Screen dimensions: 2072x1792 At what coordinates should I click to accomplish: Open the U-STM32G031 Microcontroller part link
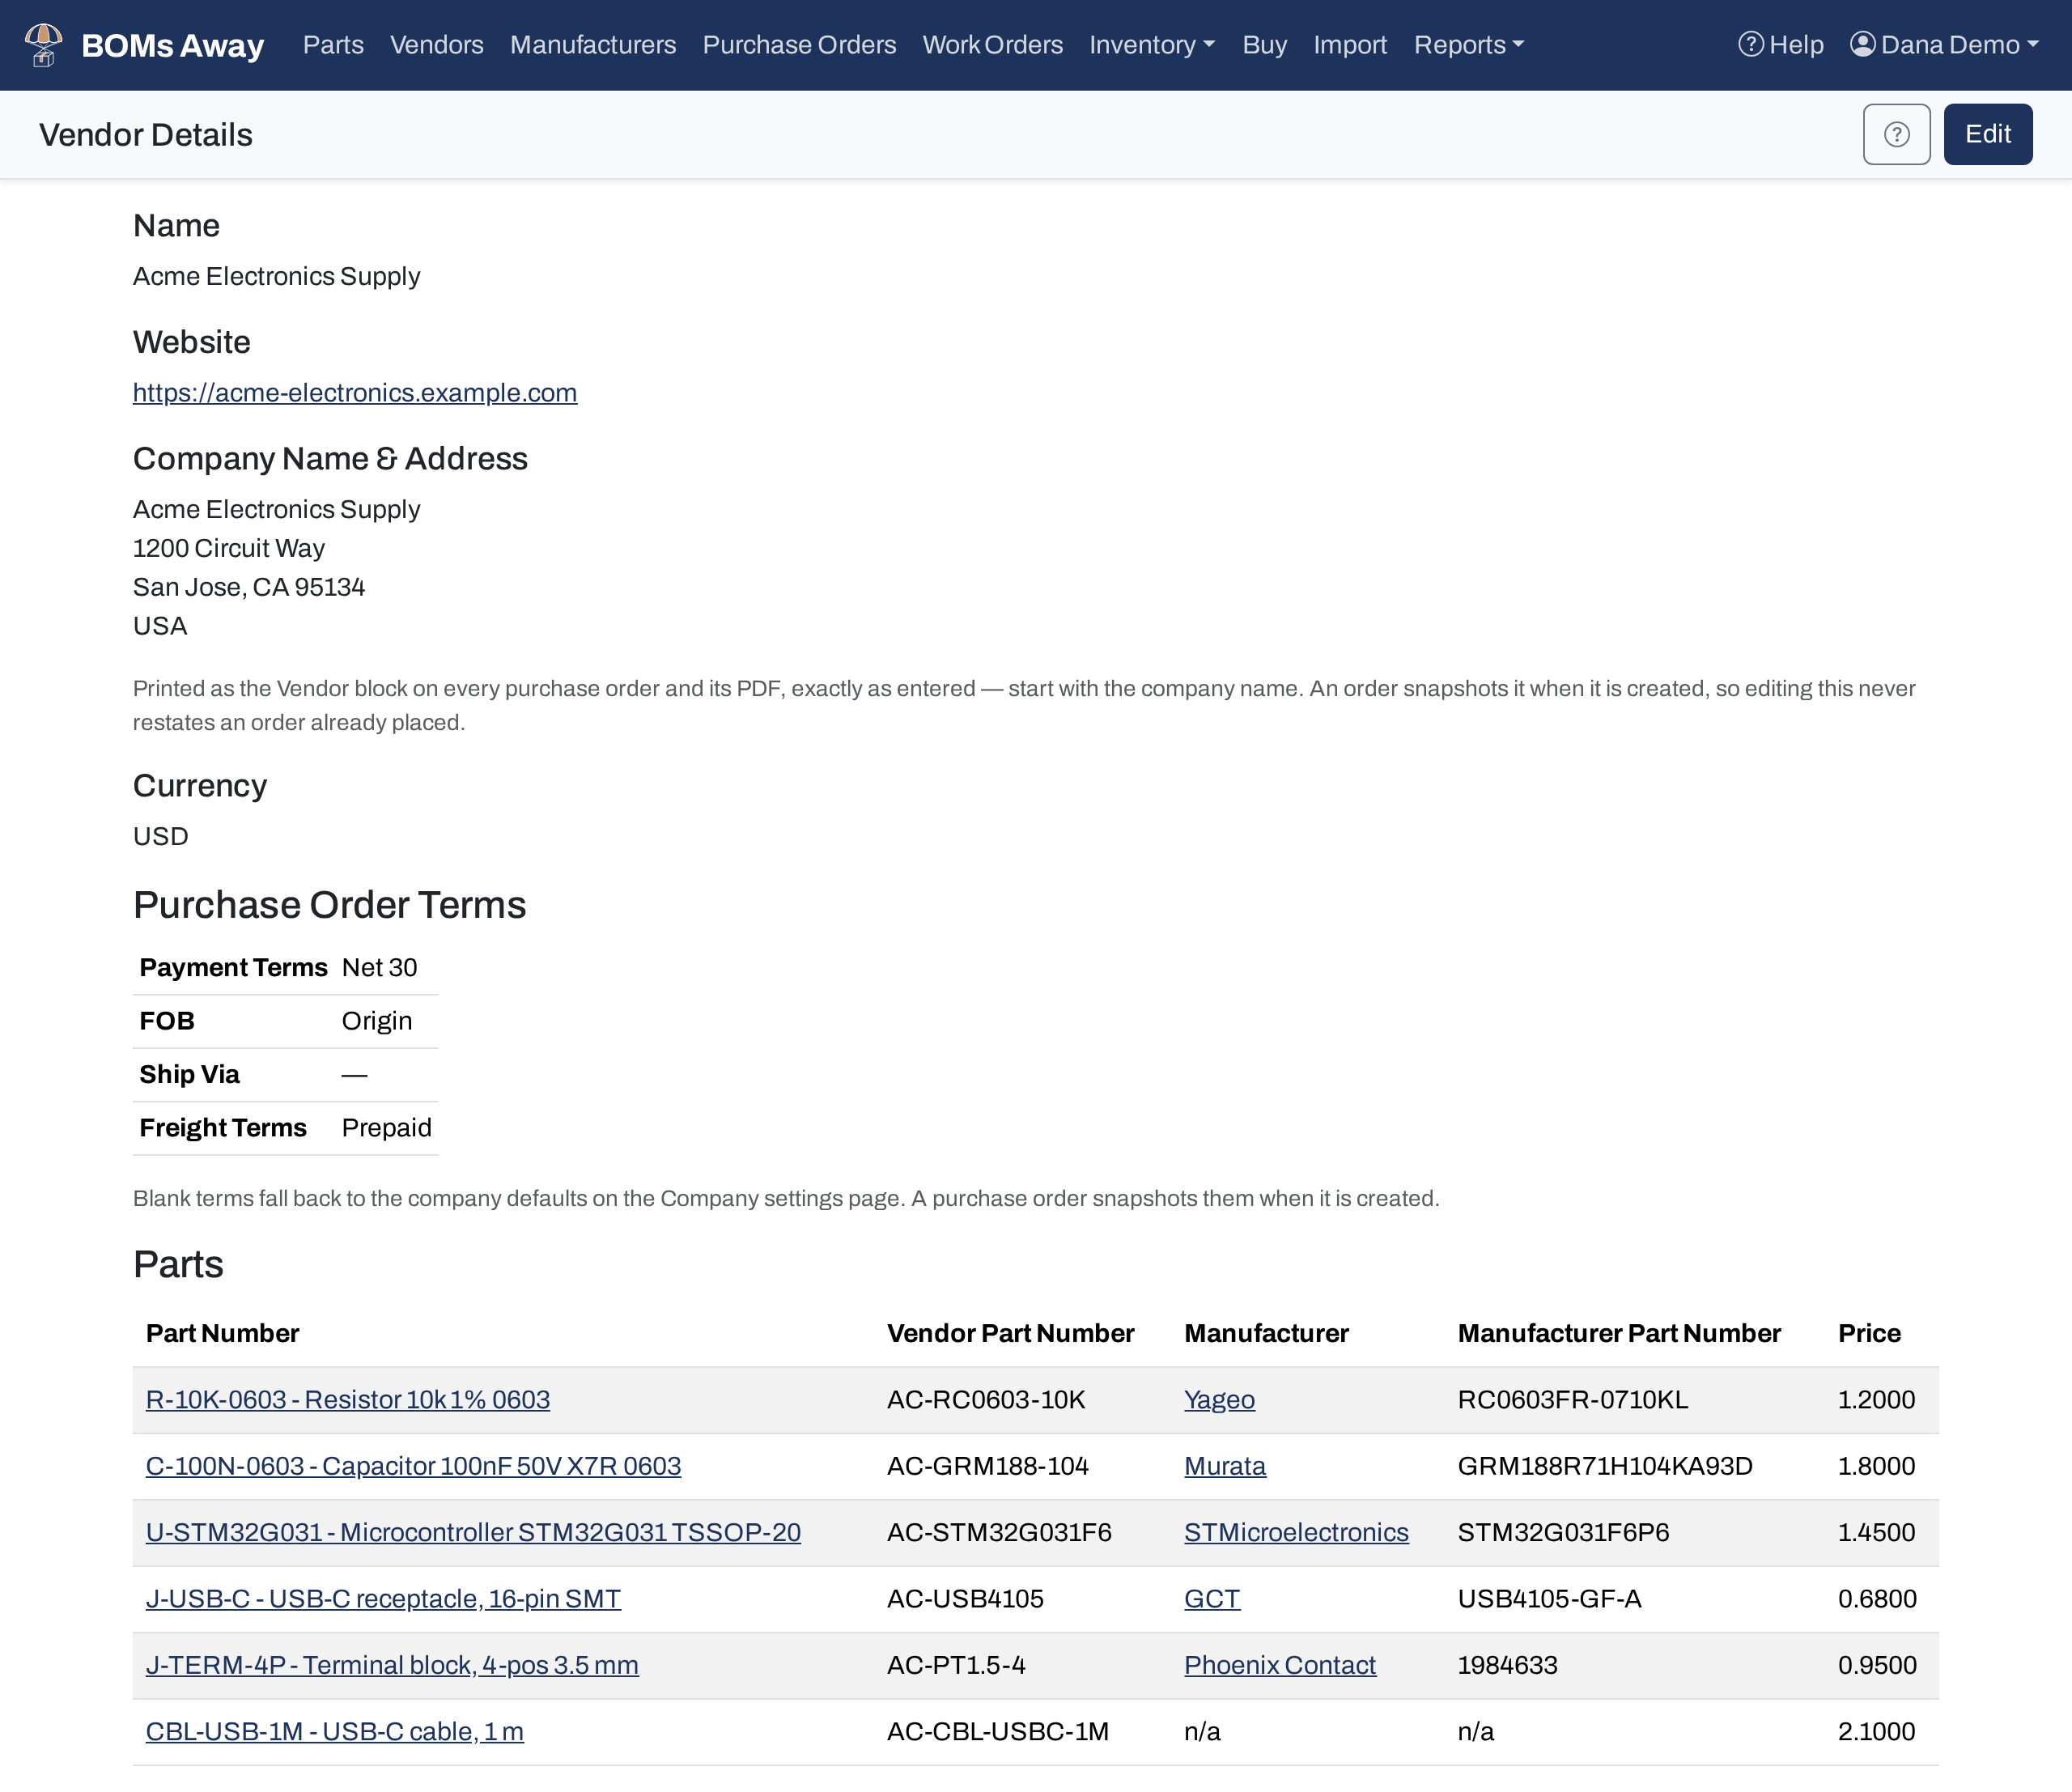[x=473, y=1532]
